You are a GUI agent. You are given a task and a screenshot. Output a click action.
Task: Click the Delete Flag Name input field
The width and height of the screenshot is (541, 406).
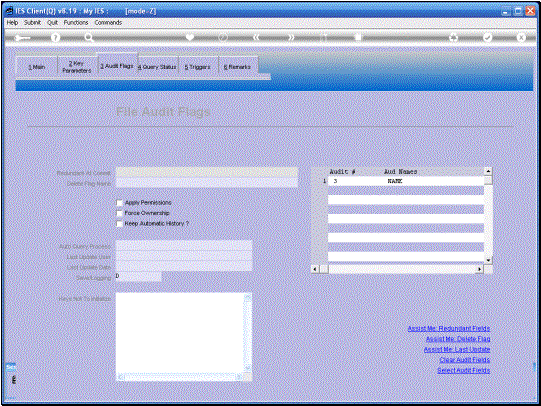coord(207,183)
